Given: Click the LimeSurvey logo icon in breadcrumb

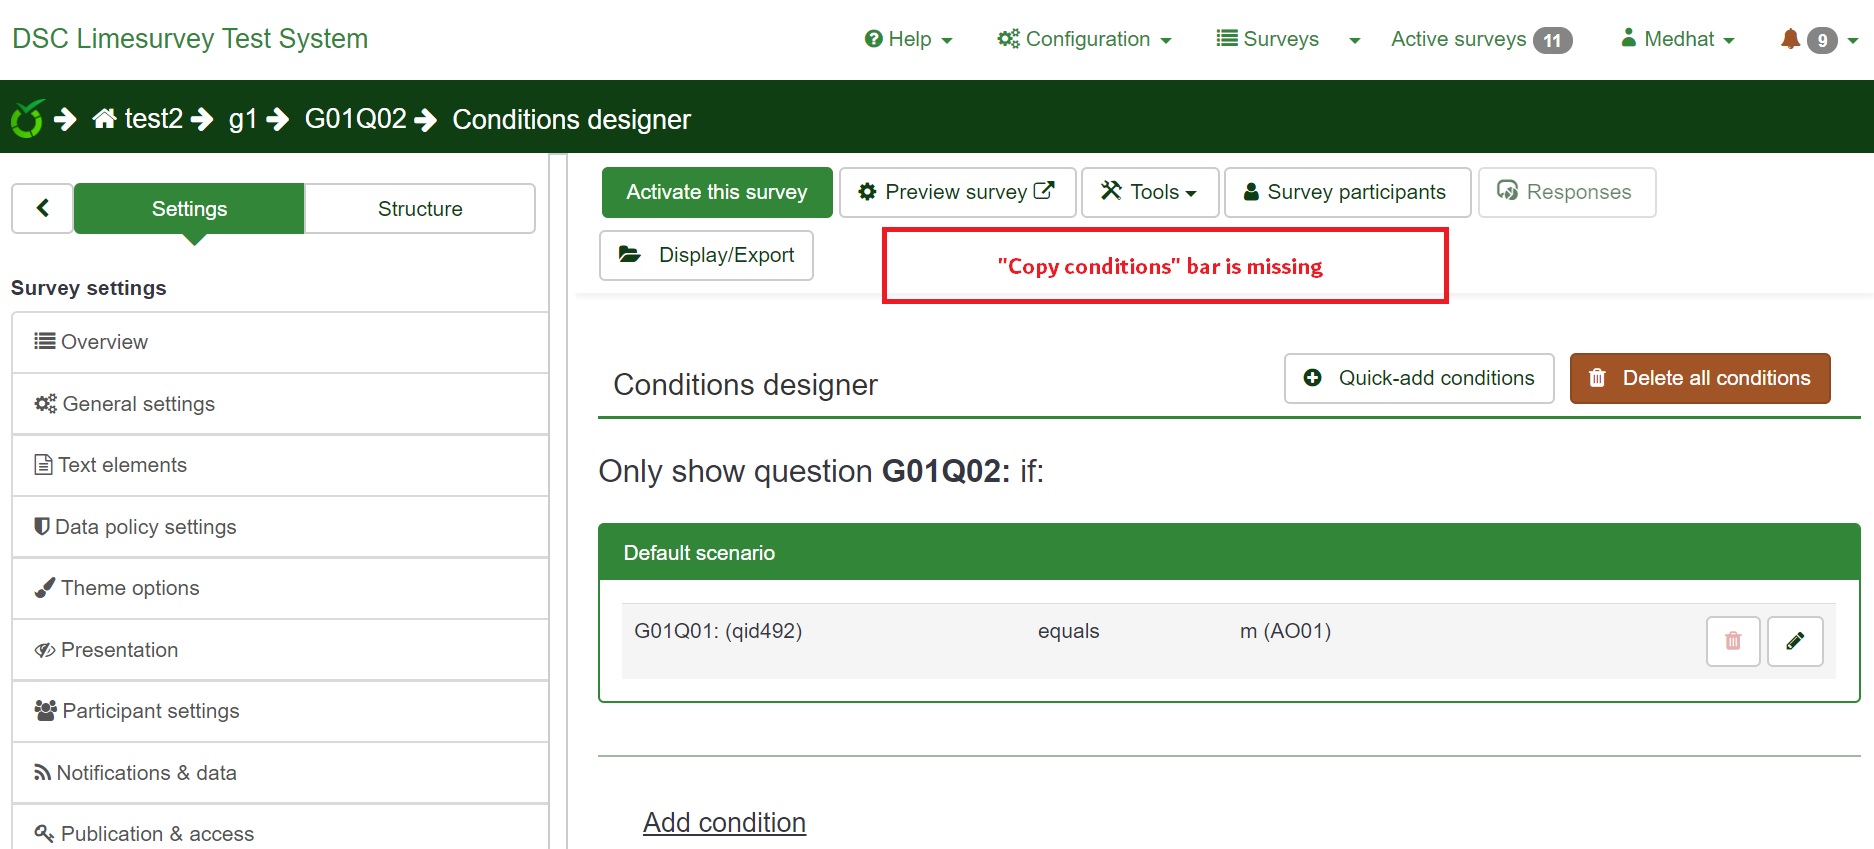Looking at the screenshot, I should pyautogui.click(x=27, y=119).
